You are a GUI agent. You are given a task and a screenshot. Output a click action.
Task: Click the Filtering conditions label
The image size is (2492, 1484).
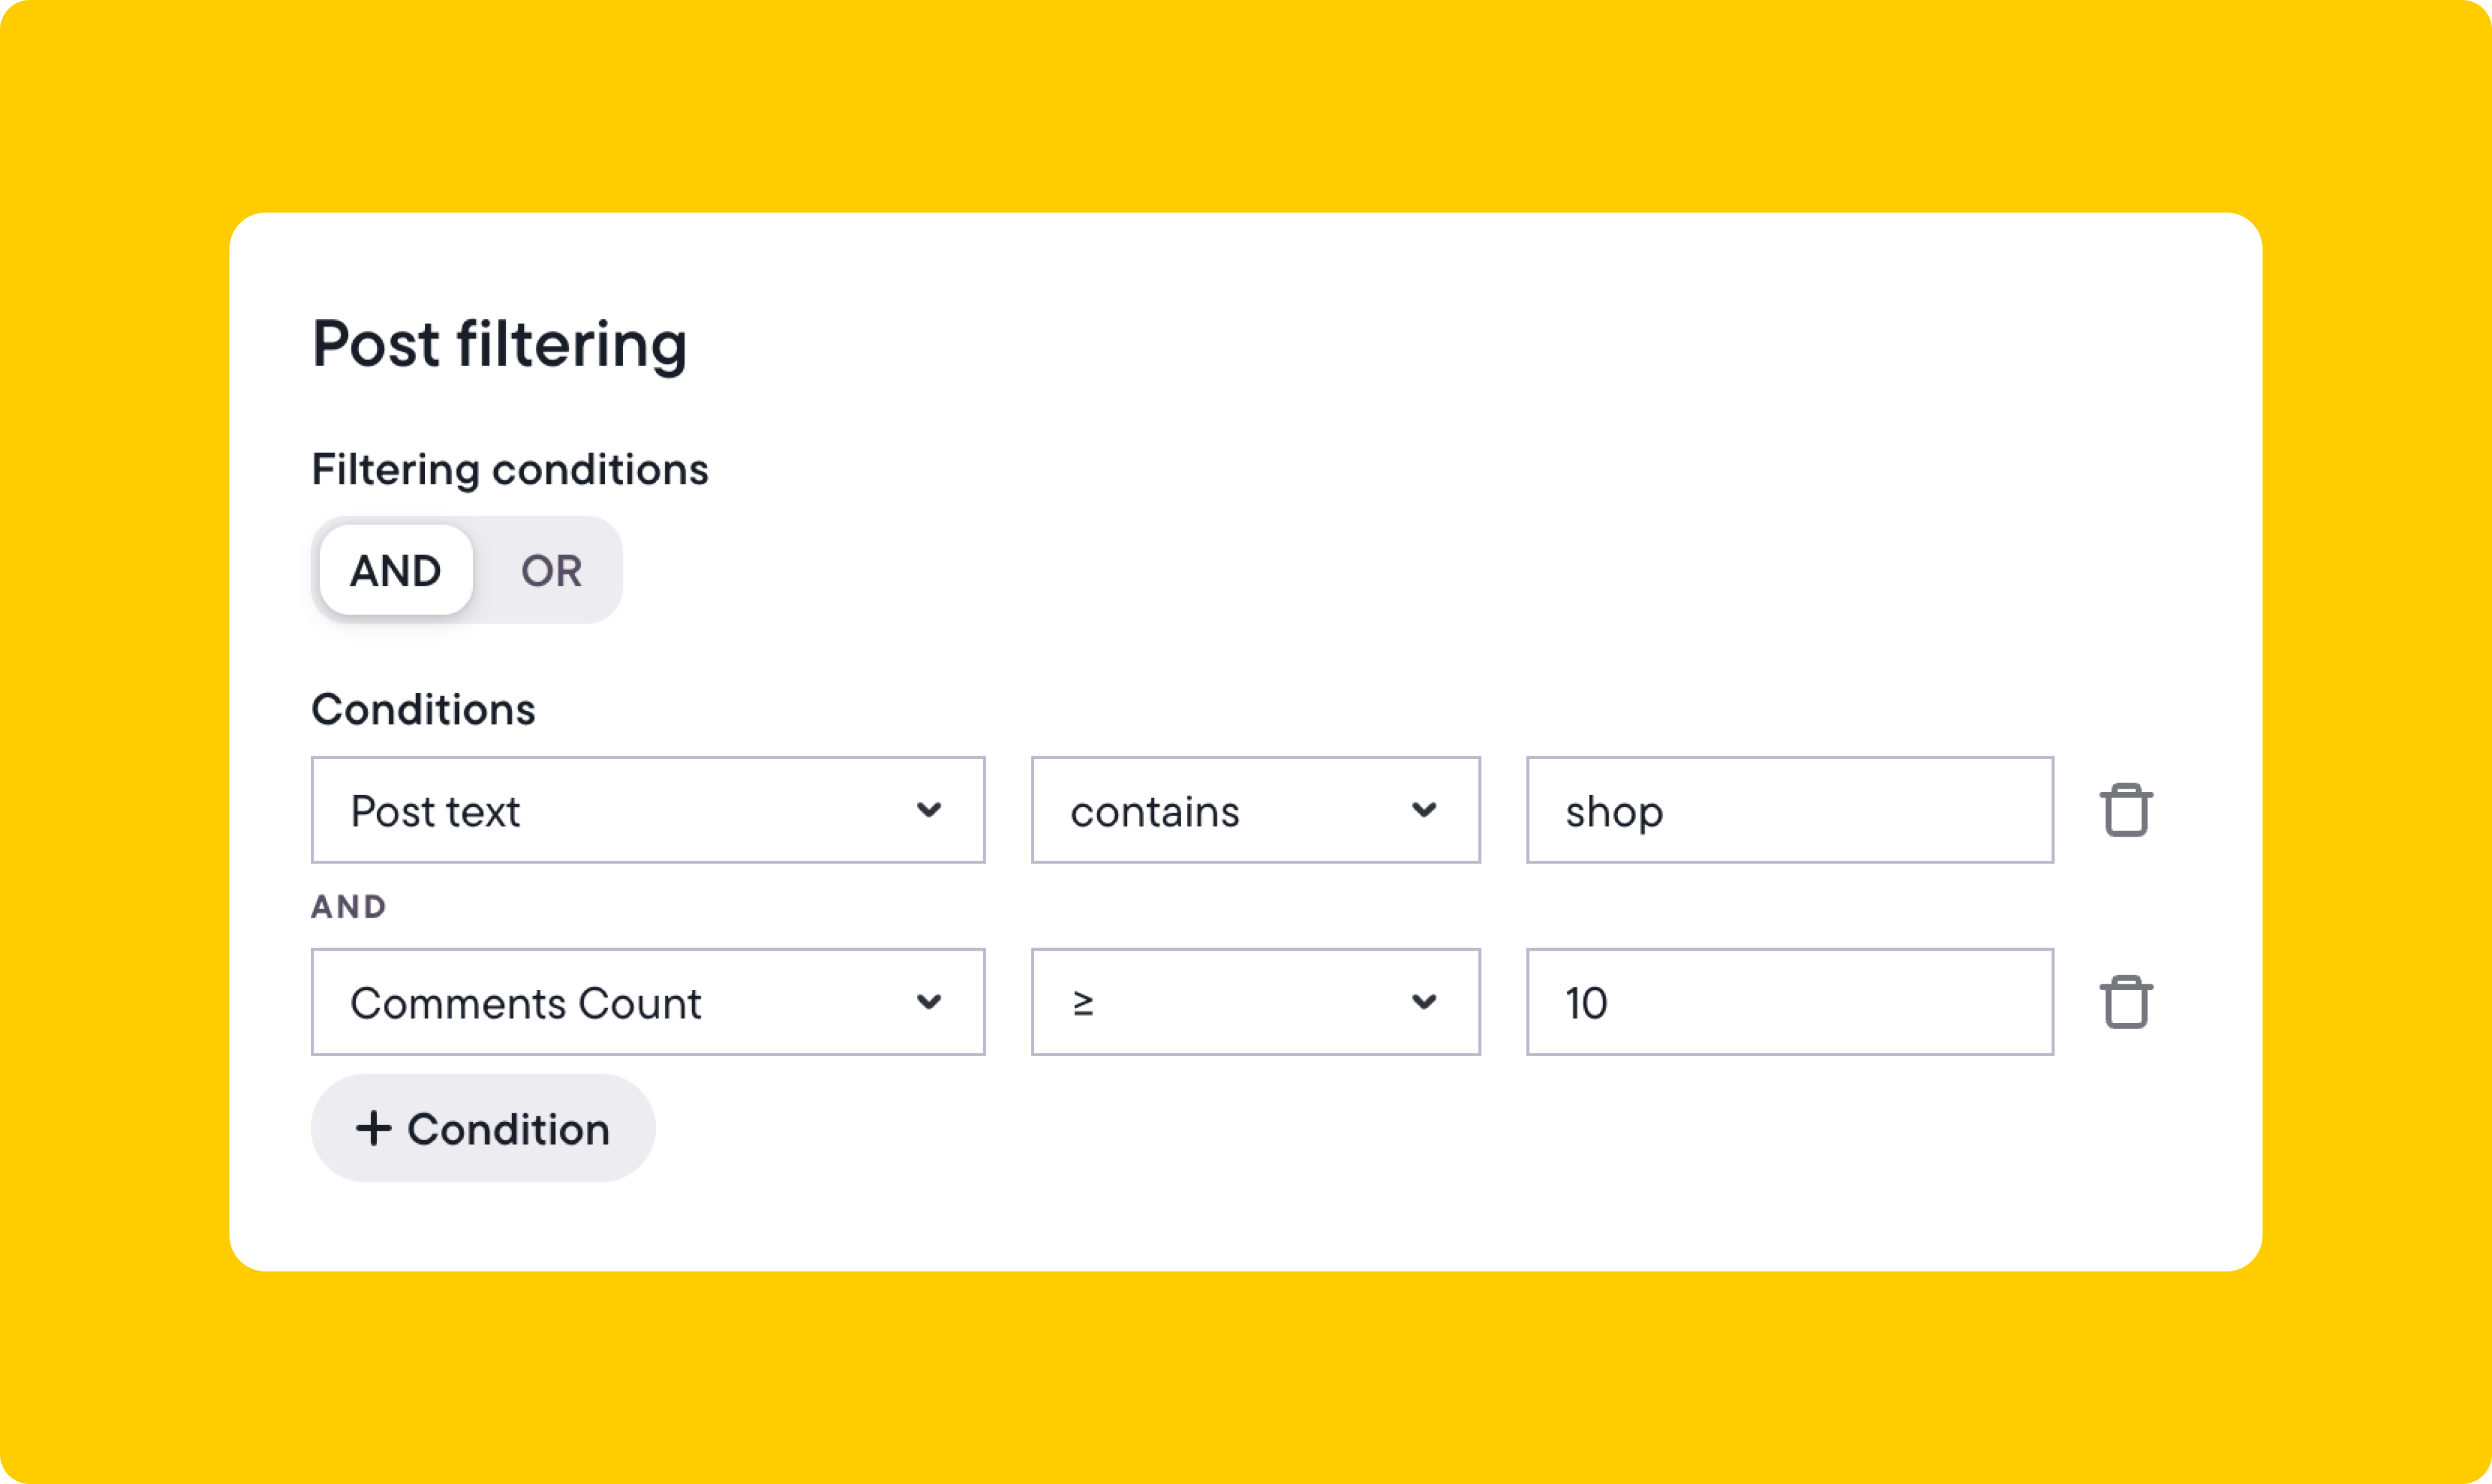click(x=510, y=470)
